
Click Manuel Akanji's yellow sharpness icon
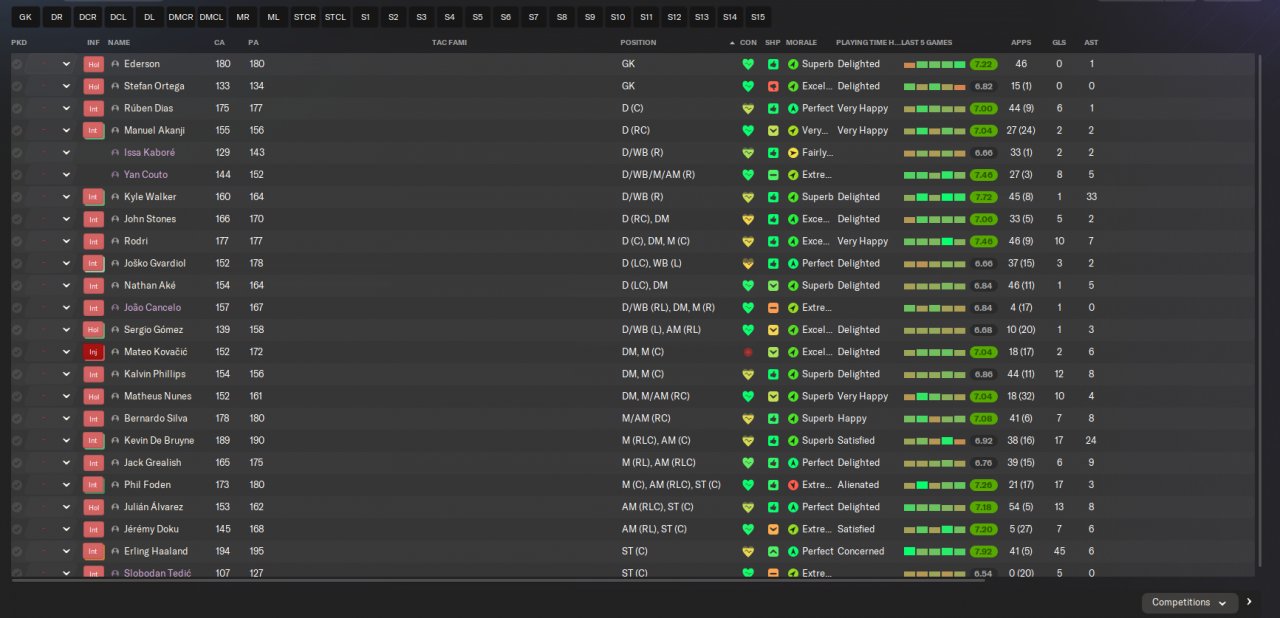773,130
